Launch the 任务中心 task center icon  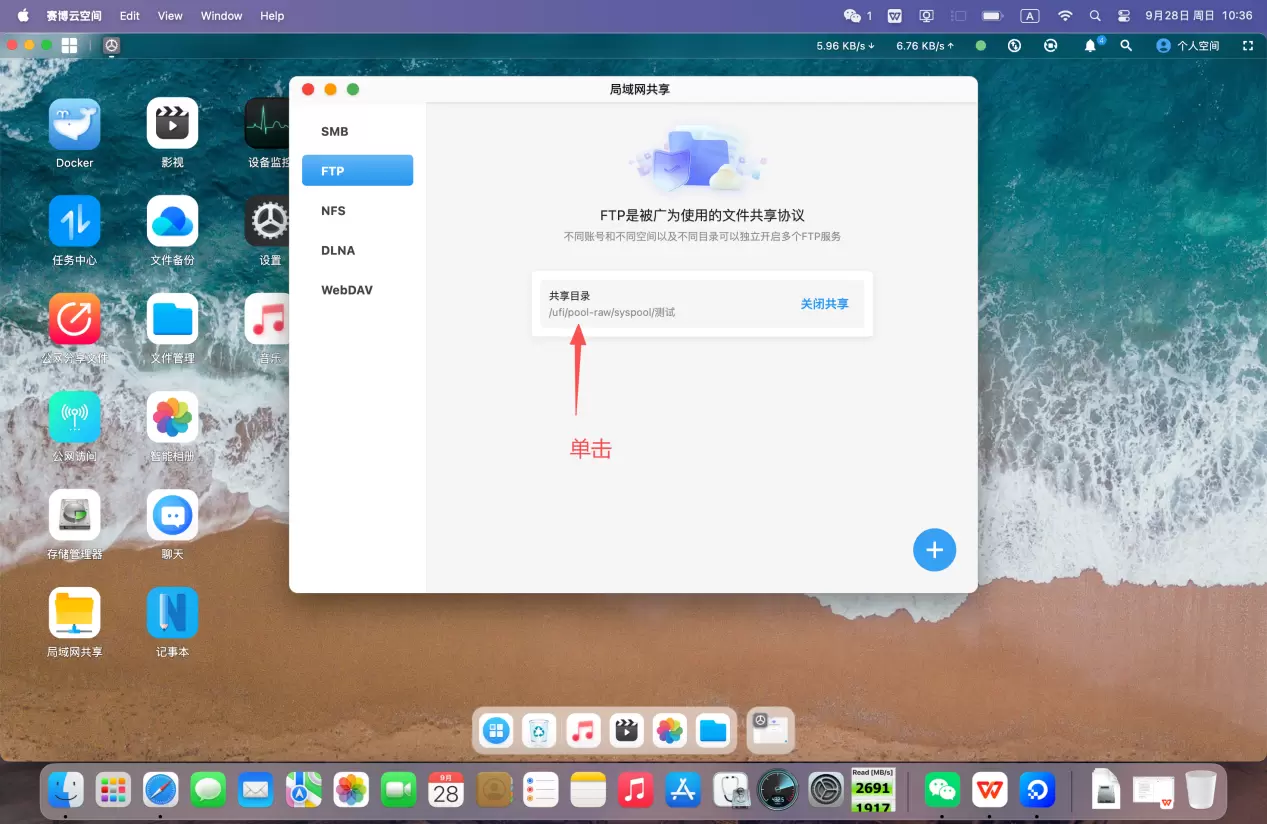74,221
